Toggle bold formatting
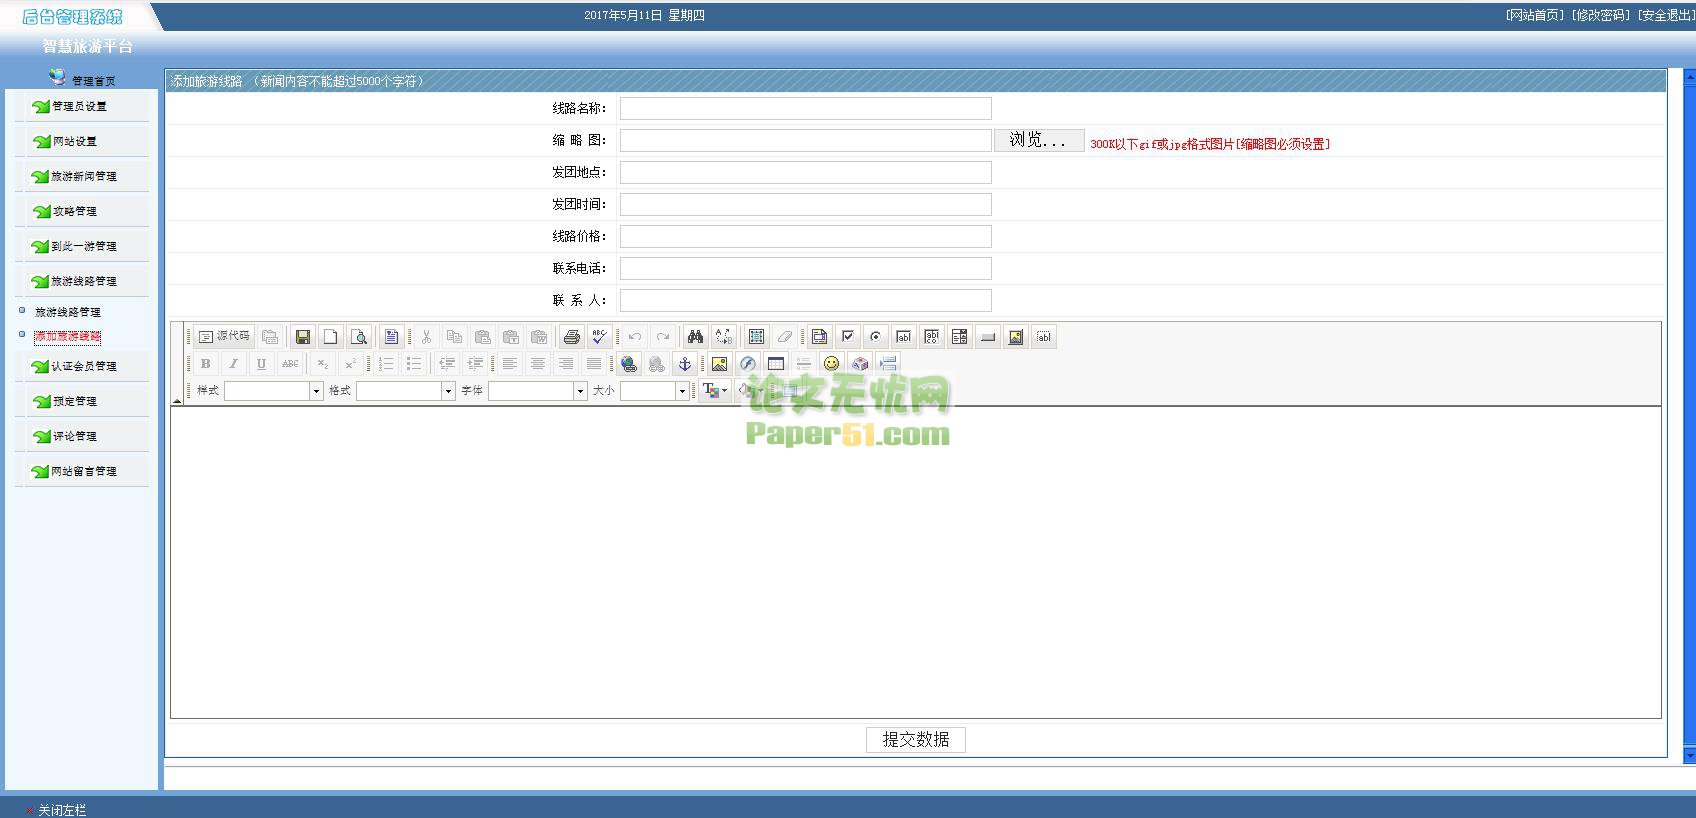 [x=205, y=364]
